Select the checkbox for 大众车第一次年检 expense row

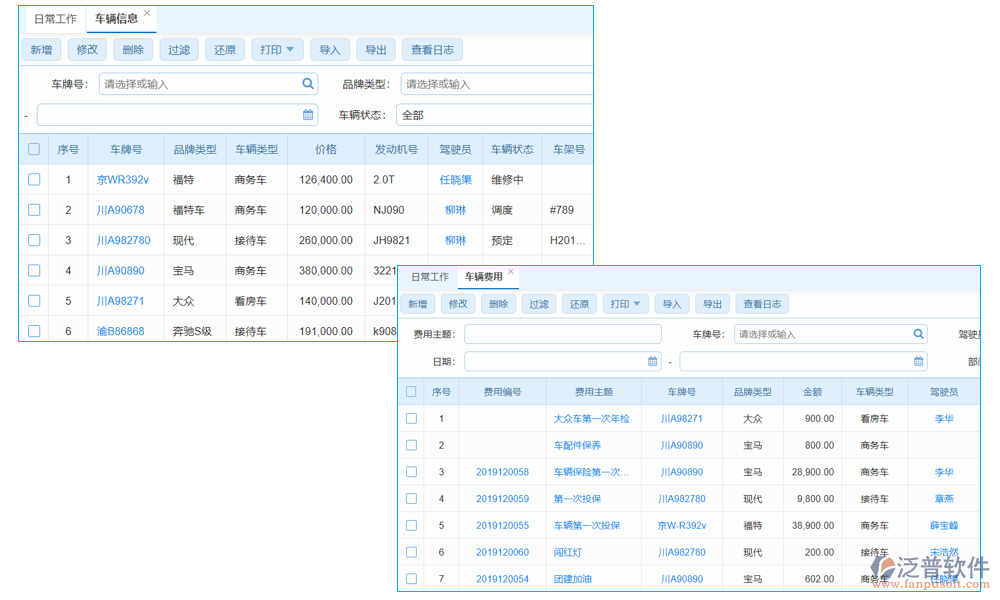[x=411, y=418]
